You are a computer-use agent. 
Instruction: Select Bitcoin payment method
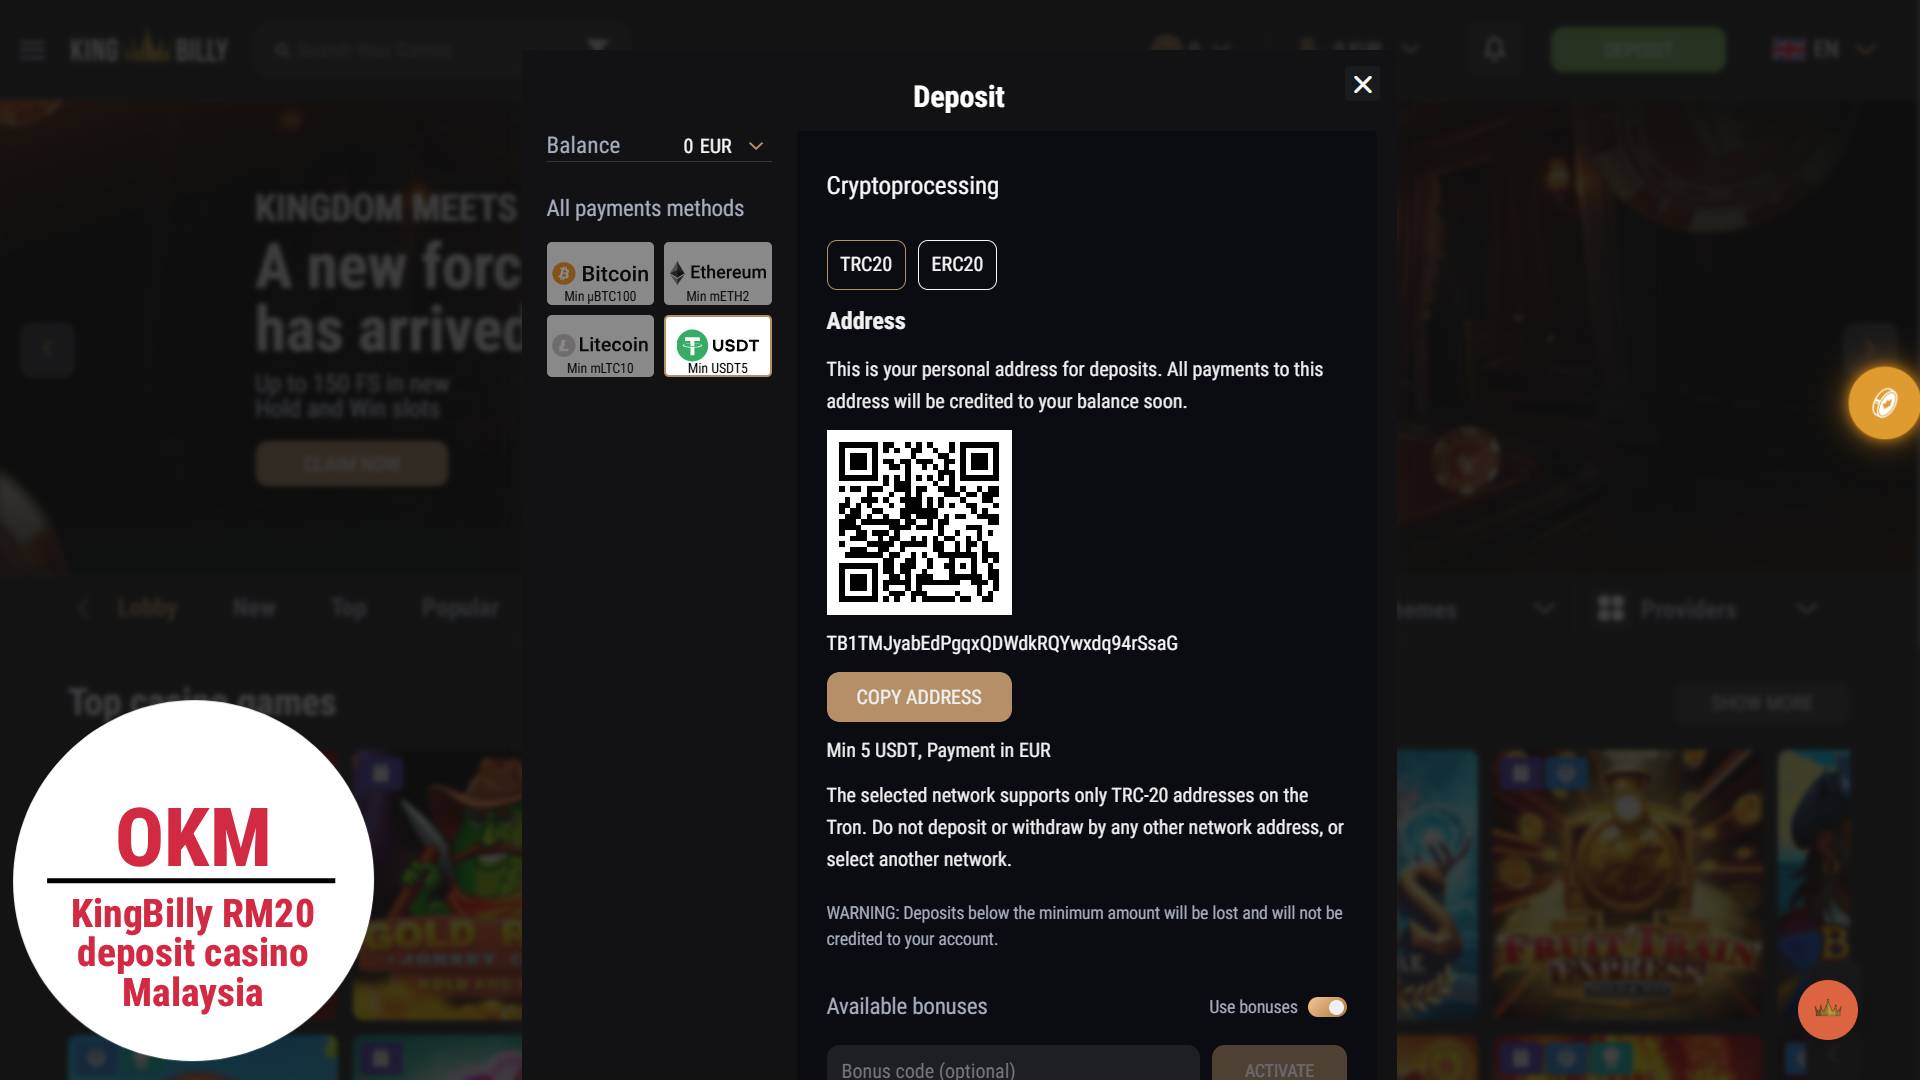(600, 273)
